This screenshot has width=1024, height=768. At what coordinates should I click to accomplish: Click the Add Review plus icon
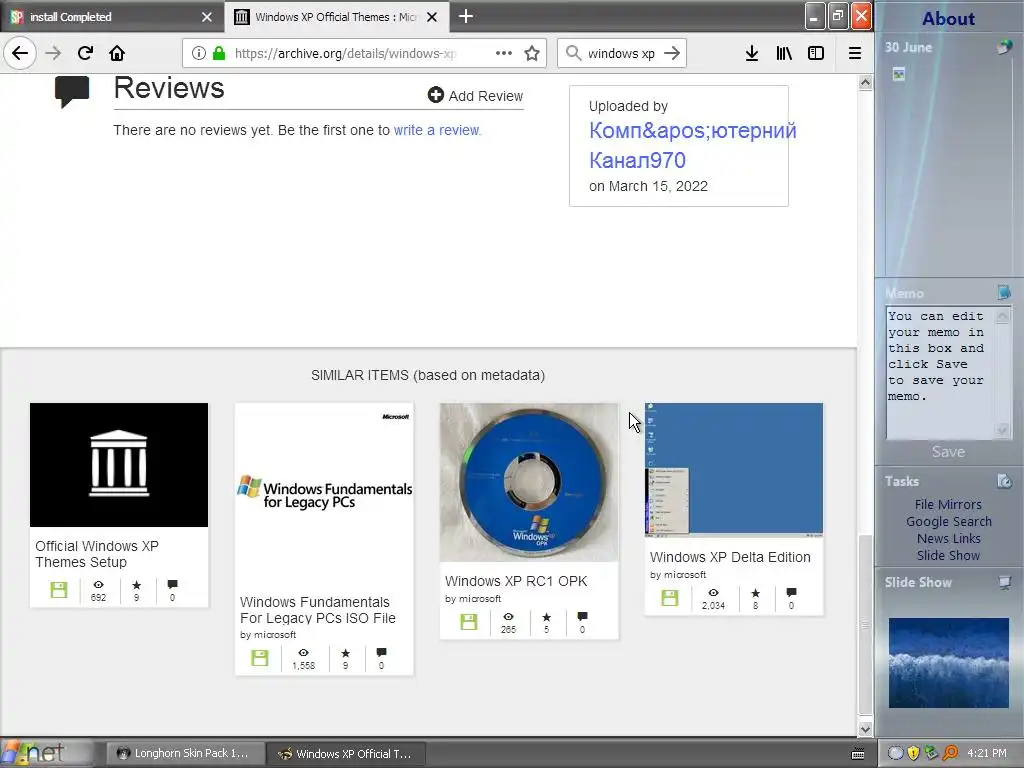coord(436,95)
